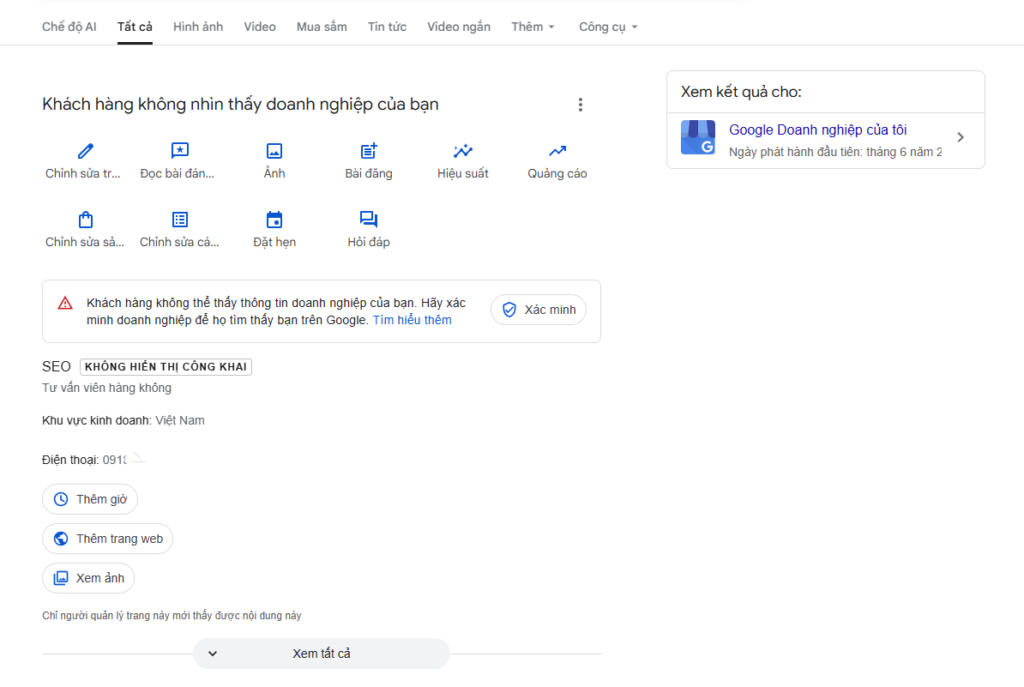1024x687 pixels.
Task: Click the Thêm giờ button
Action: [91, 499]
